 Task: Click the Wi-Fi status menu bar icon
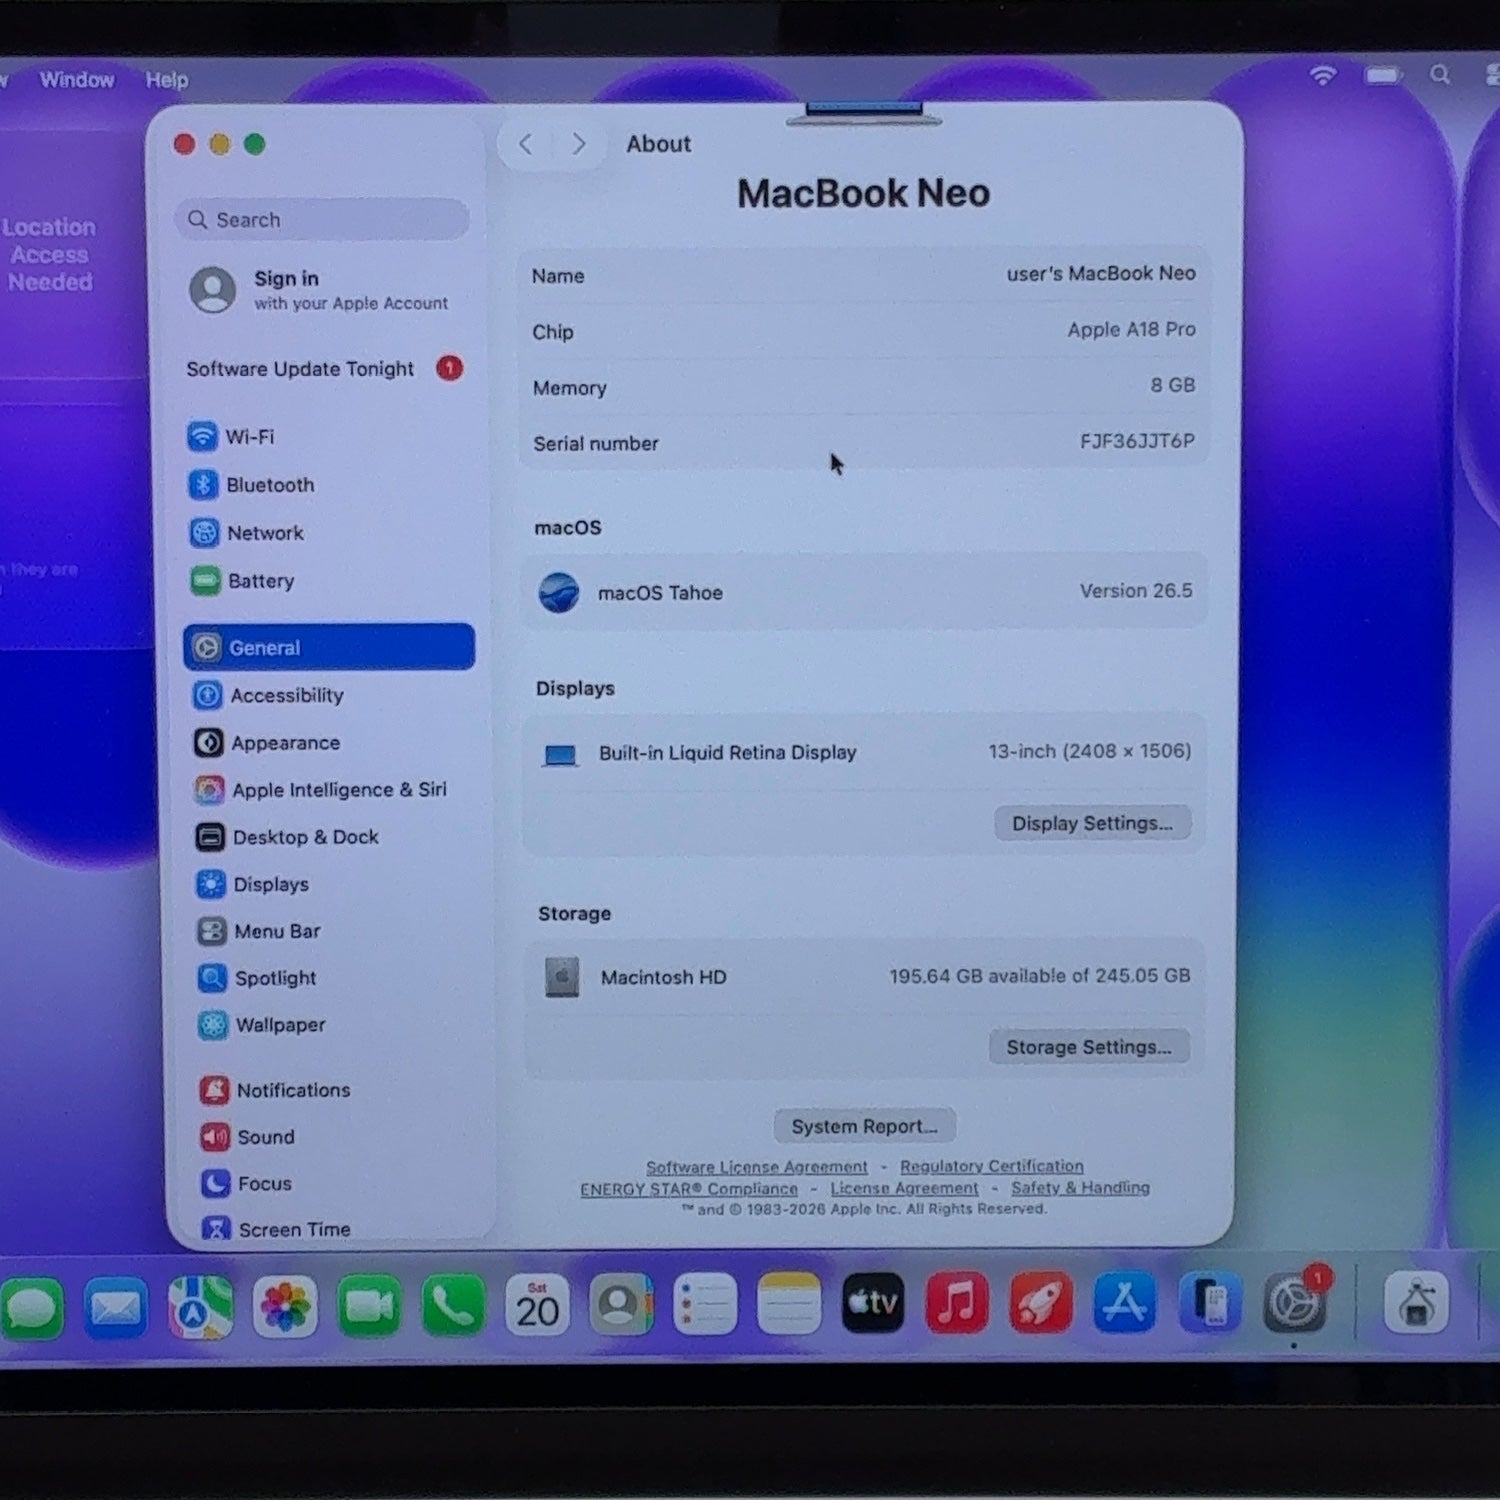pos(1323,75)
